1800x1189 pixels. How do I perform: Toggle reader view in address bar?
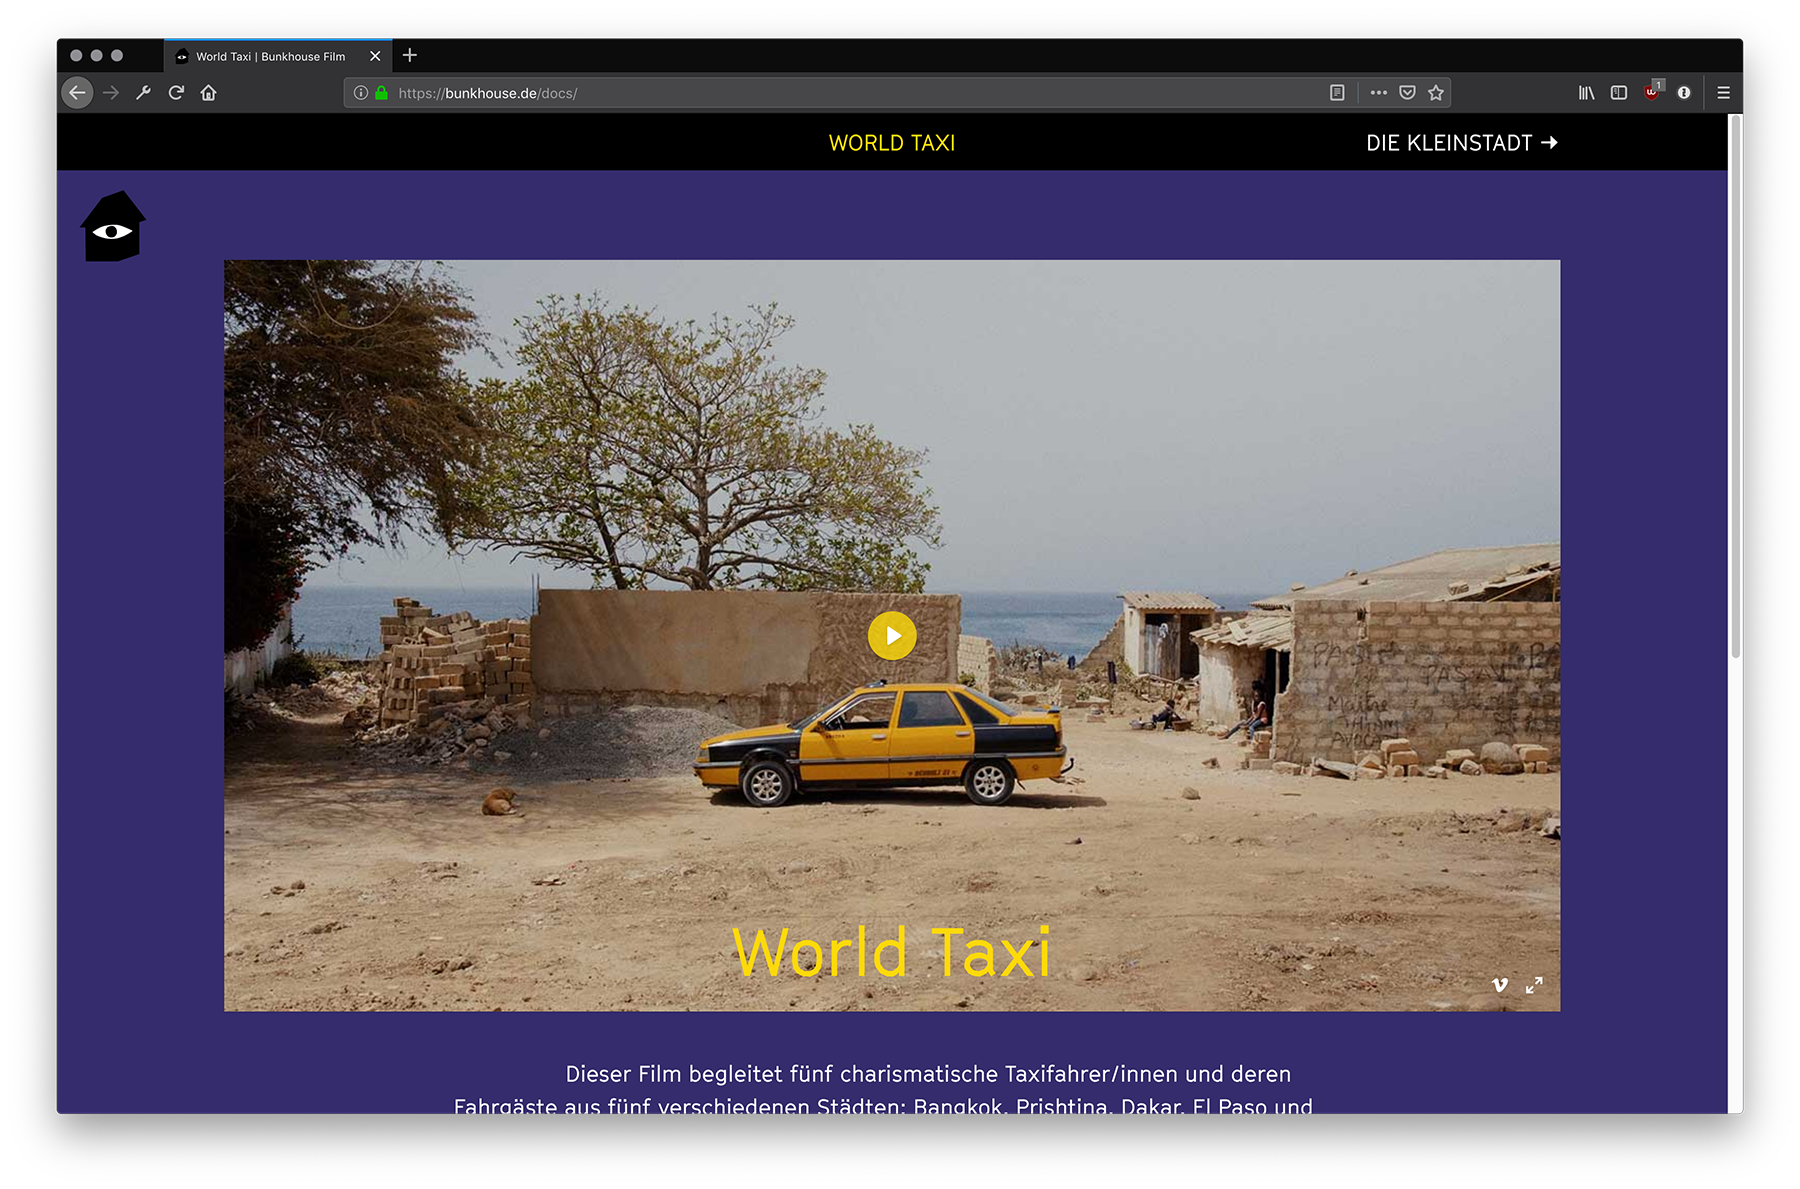(x=1337, y=93)
